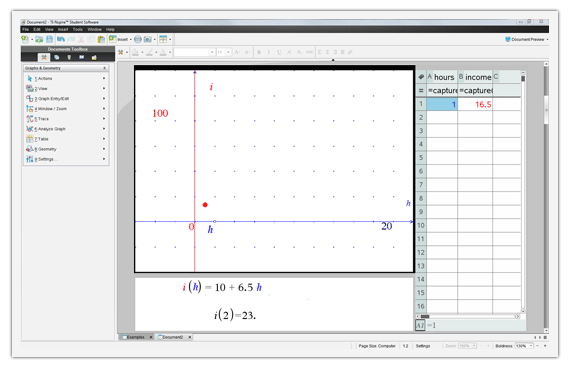Click the Undo arrow in toolbar
The width and height of the screenshot is (573, 369).
click(x=61, y=39)
